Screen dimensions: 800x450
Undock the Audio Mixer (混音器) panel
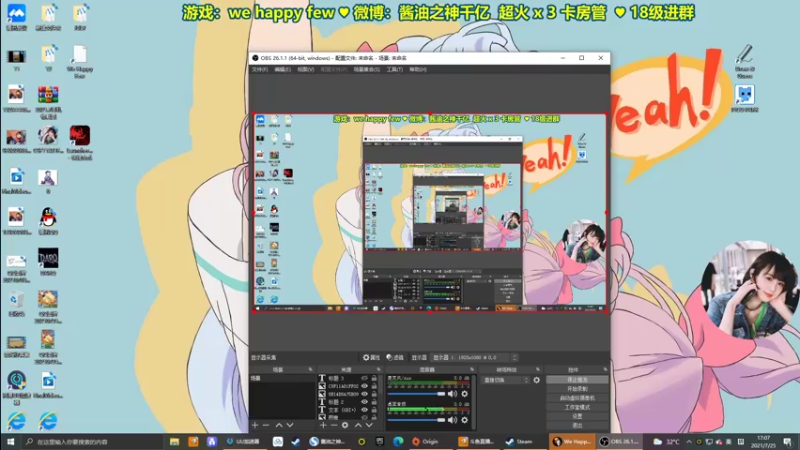pyautogui.click(x=472, y=369)
